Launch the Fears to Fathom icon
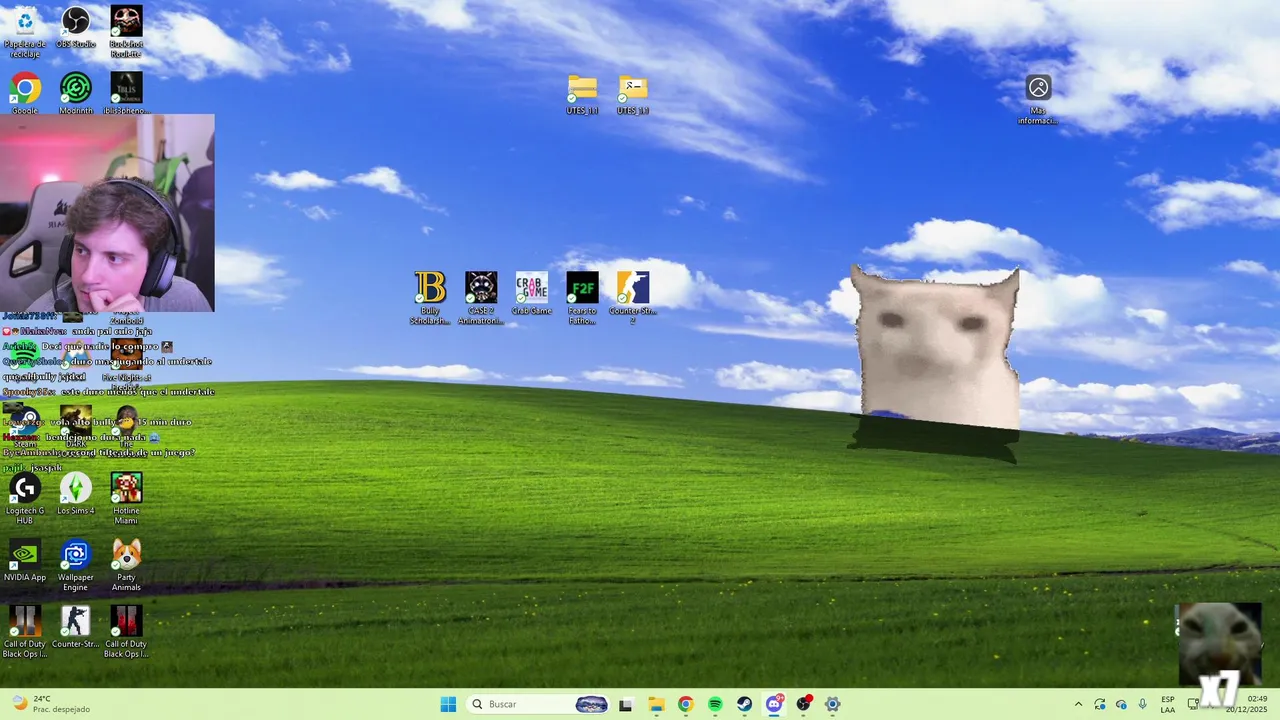Screen dimensions: 1280x720 (582, 297)
